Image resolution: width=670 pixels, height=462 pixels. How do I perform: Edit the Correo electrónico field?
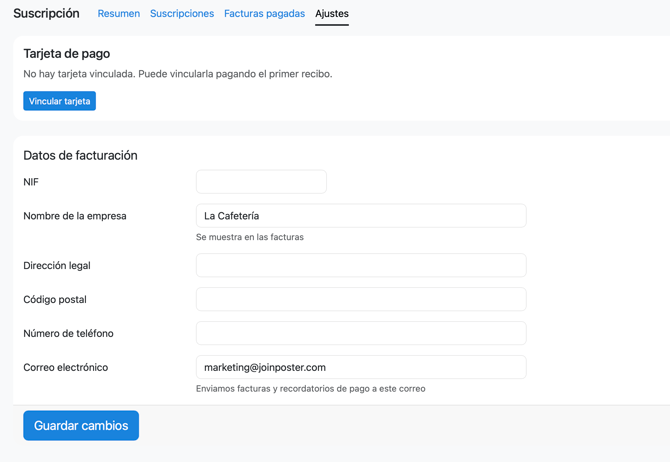click(x=361, y=367)
